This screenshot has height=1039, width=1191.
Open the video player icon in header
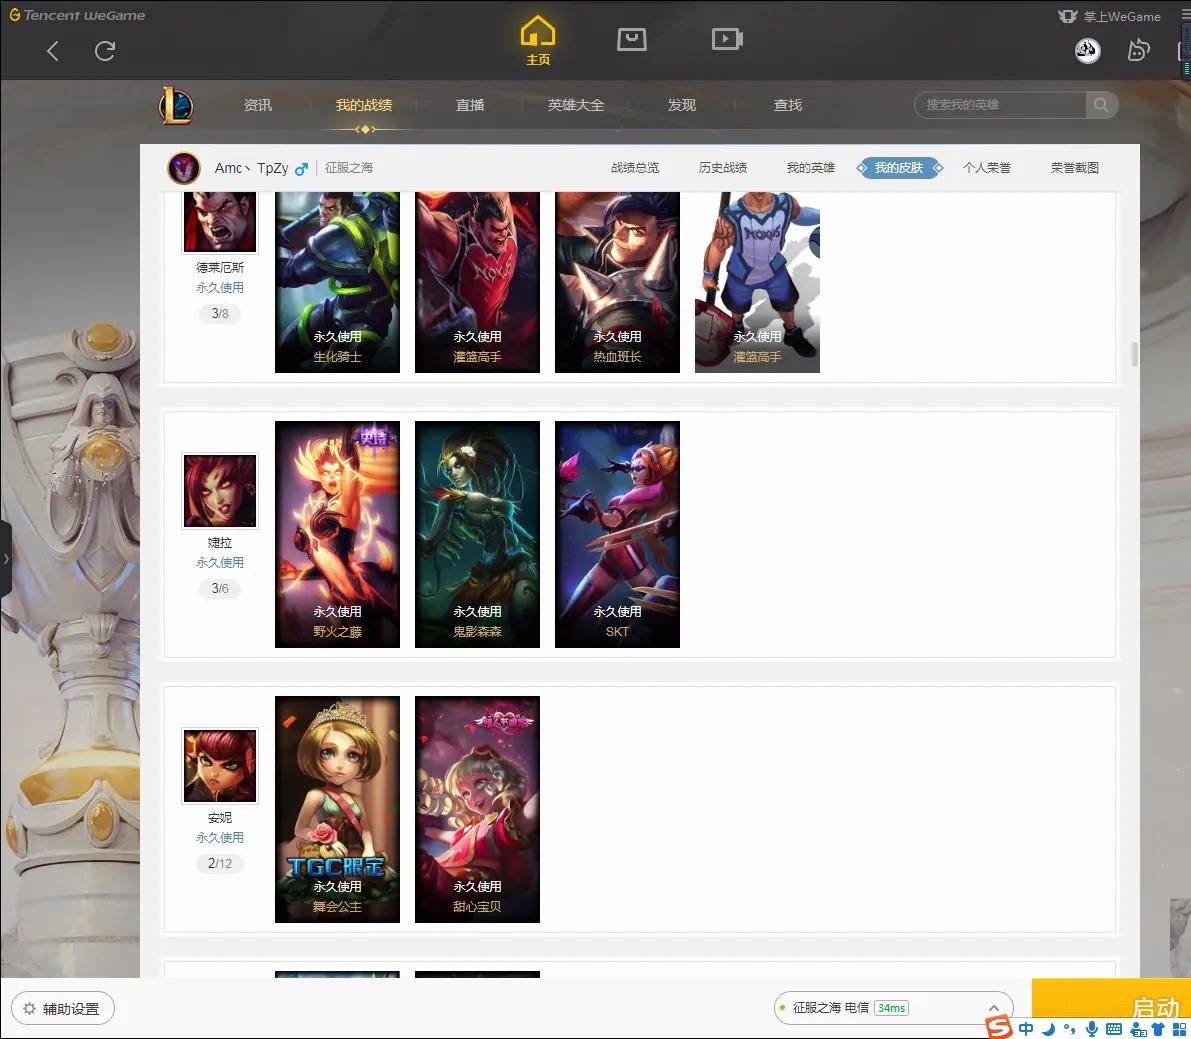[x=727, y=39]
